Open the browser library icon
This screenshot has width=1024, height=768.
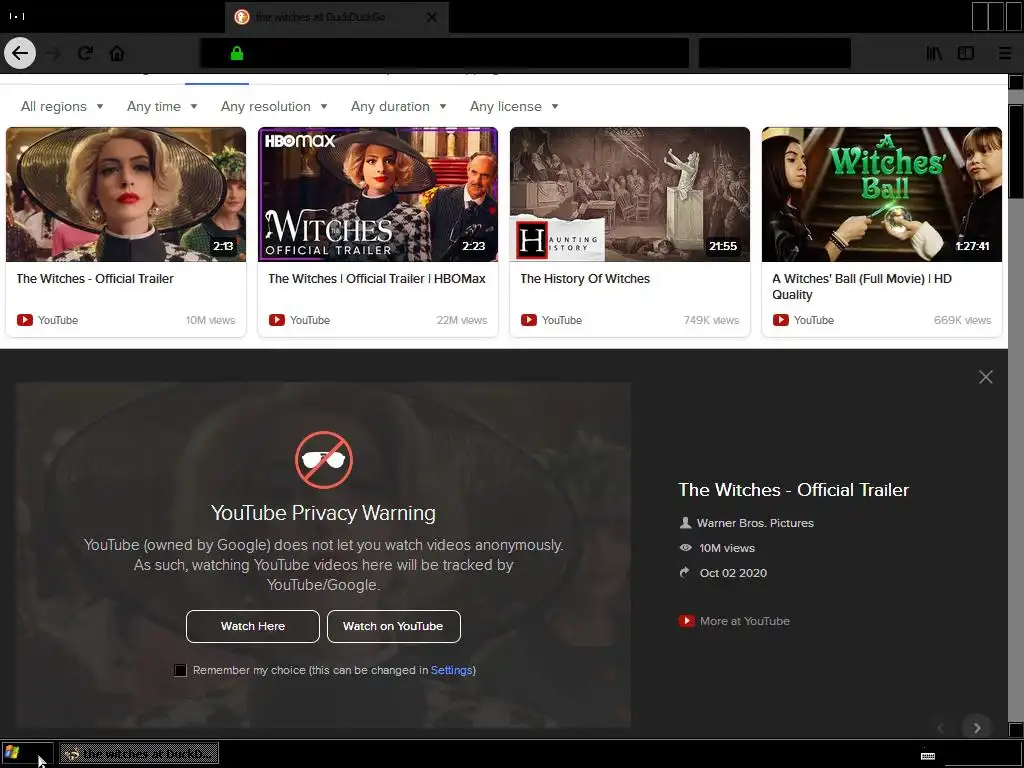[935, 54]
